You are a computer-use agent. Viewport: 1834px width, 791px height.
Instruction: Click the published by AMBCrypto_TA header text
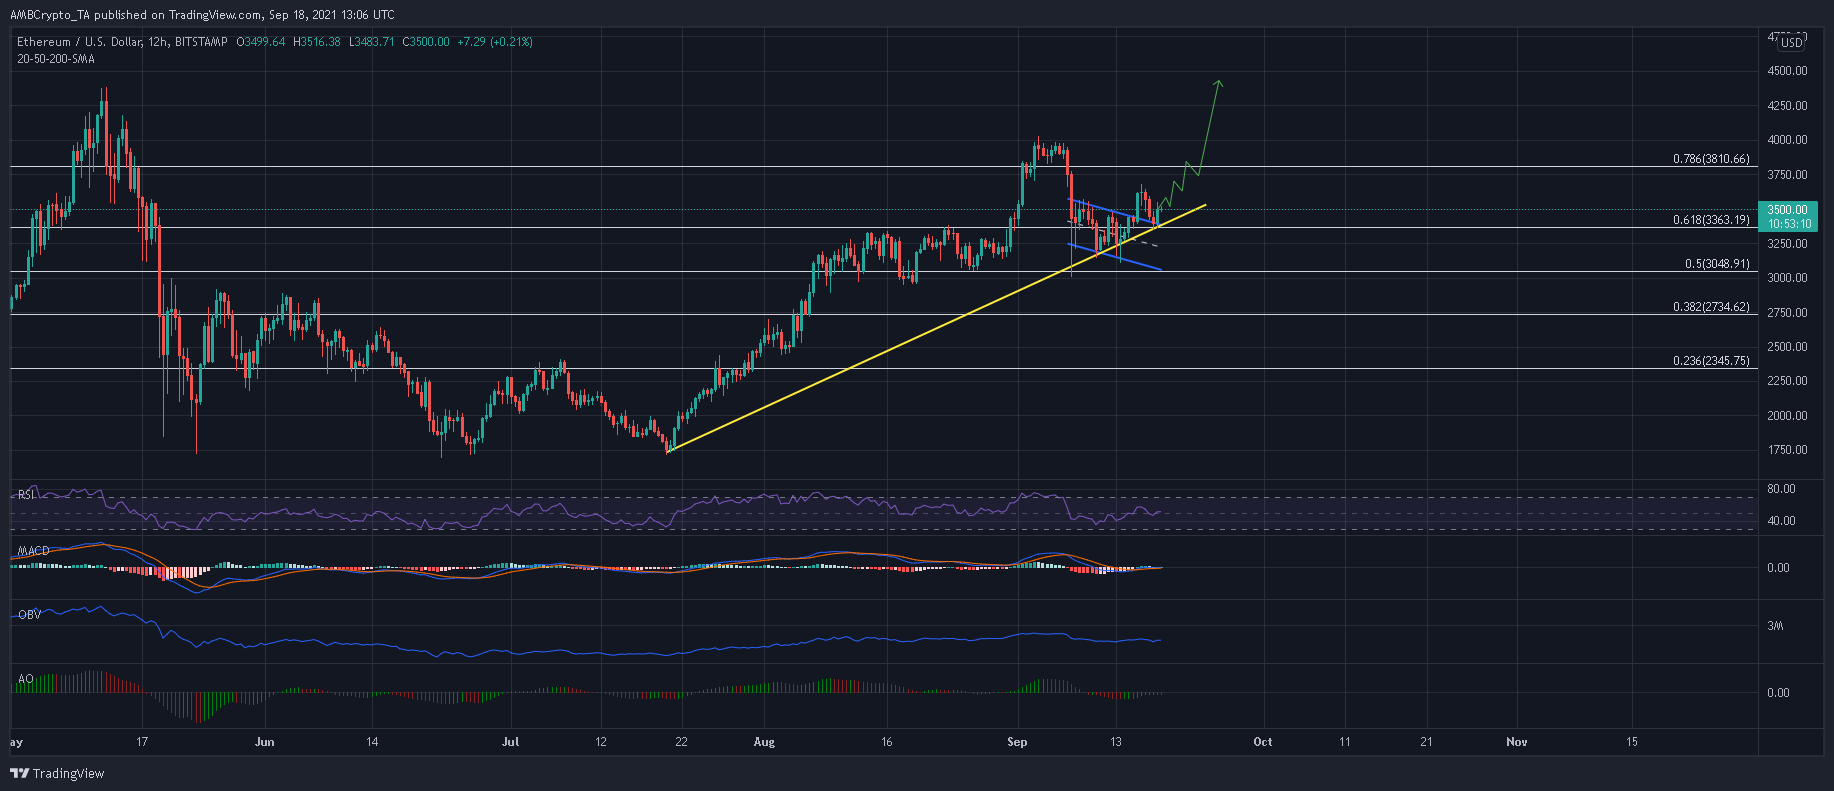(x=202, y=14)
